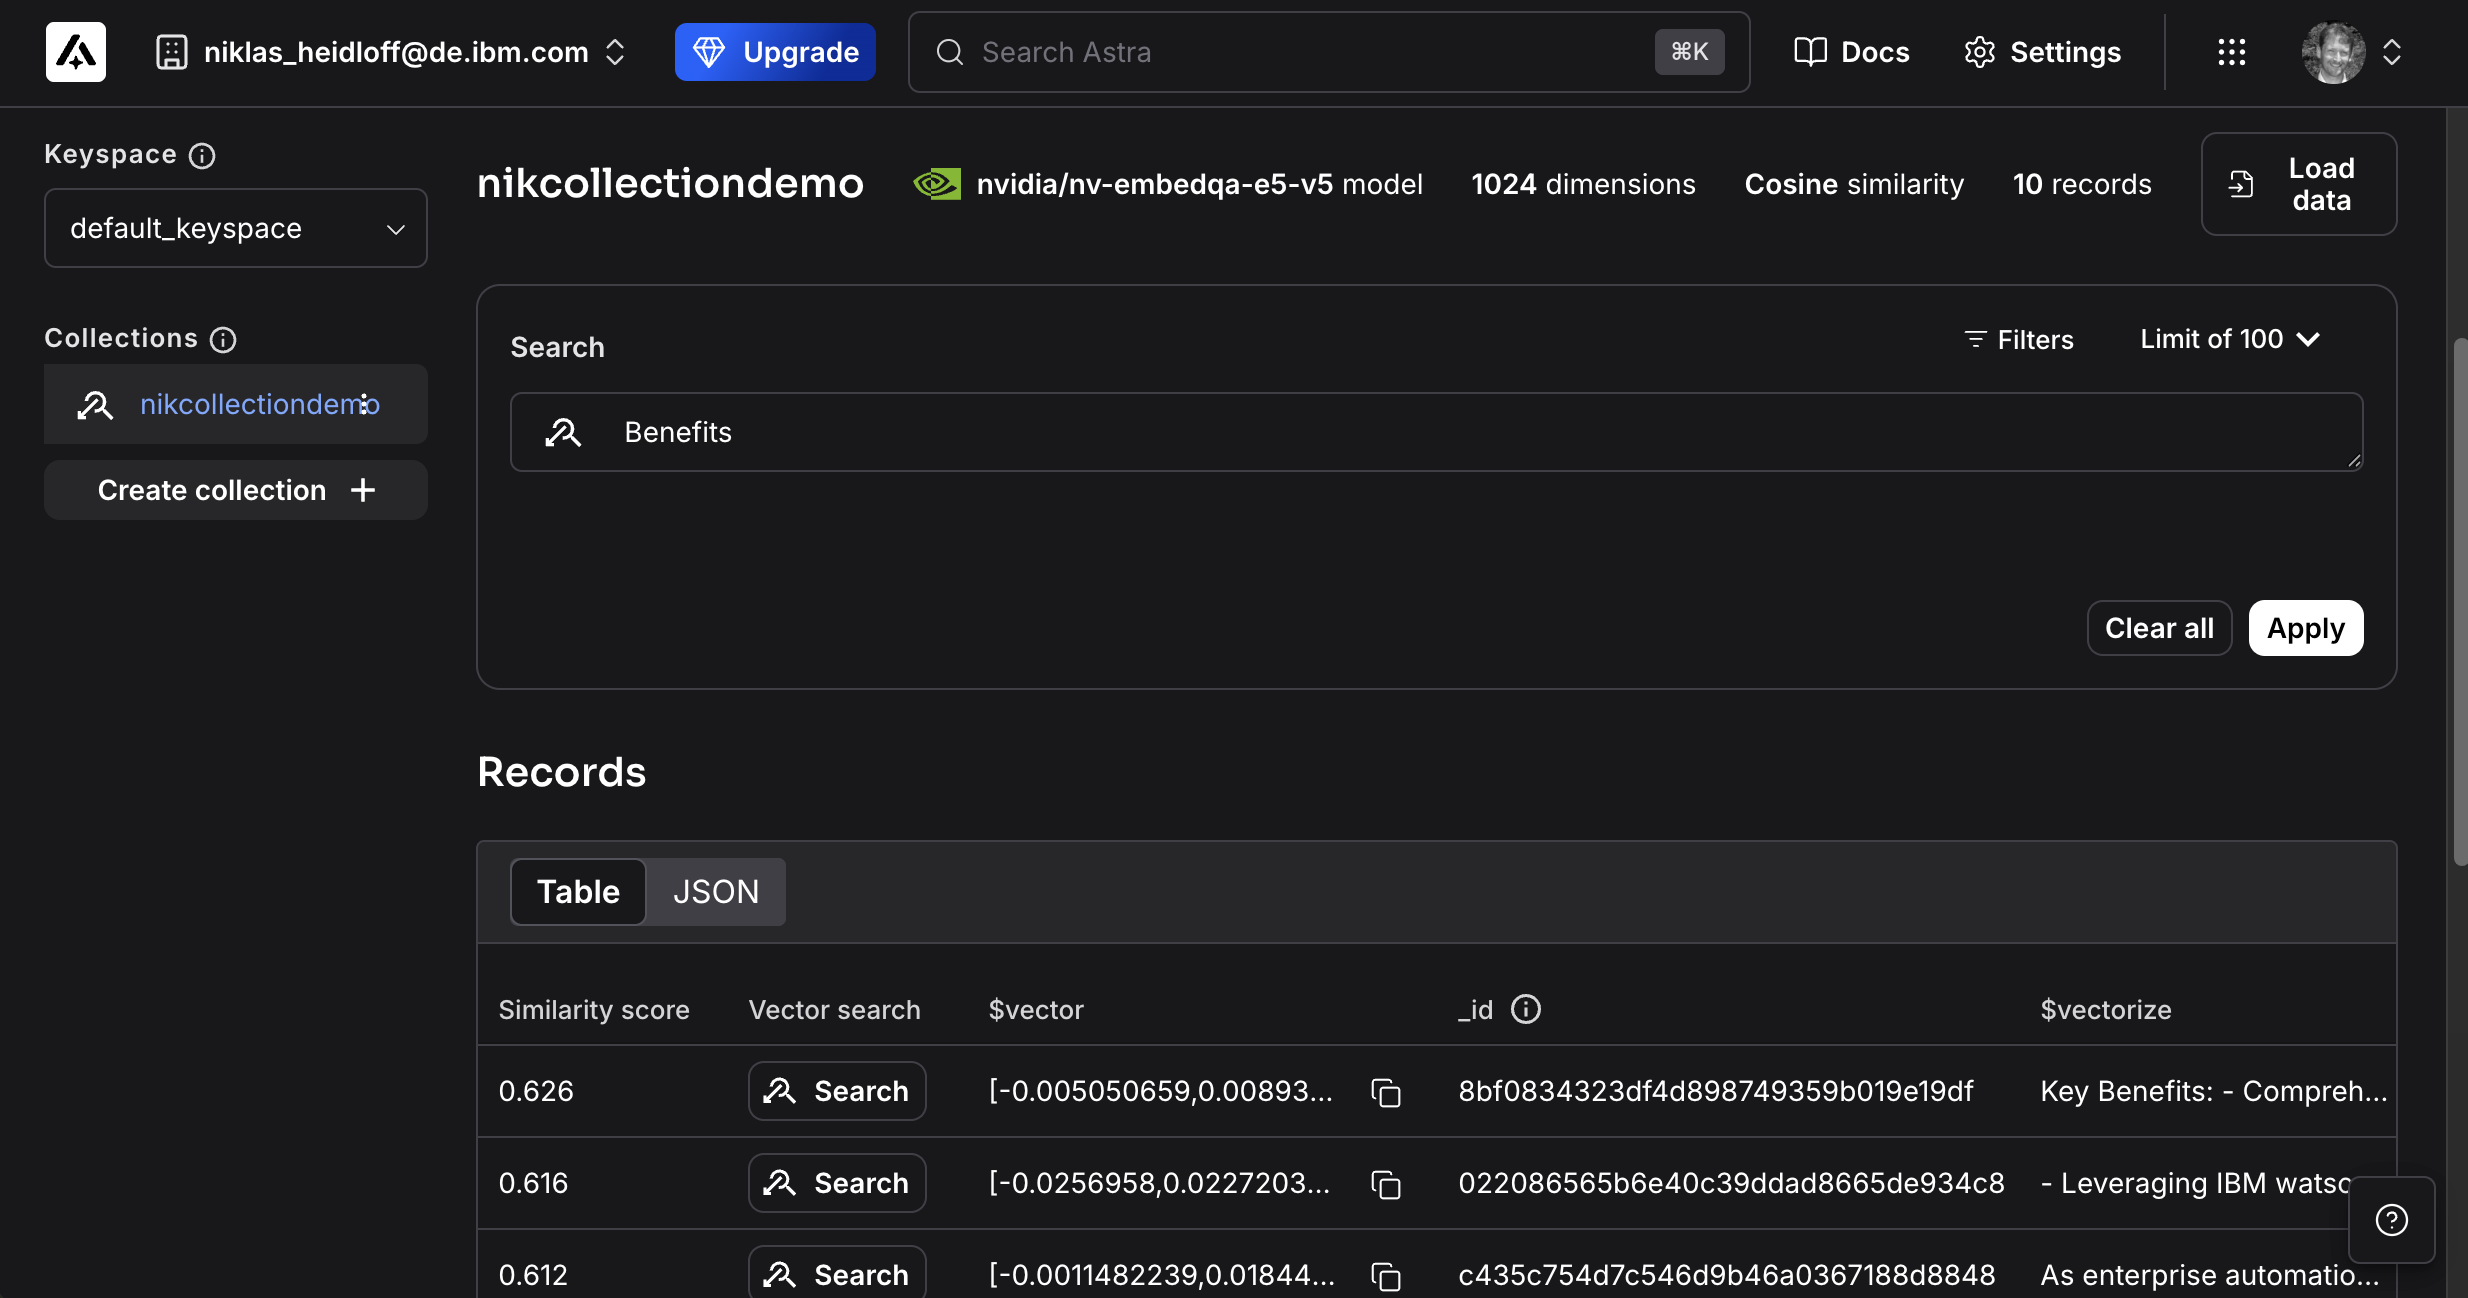This screenshot has height=1298, width=2468.
Task: Click the id 8bf0834323df4d898749359b019e19df
Action: pos(1716,1091)
